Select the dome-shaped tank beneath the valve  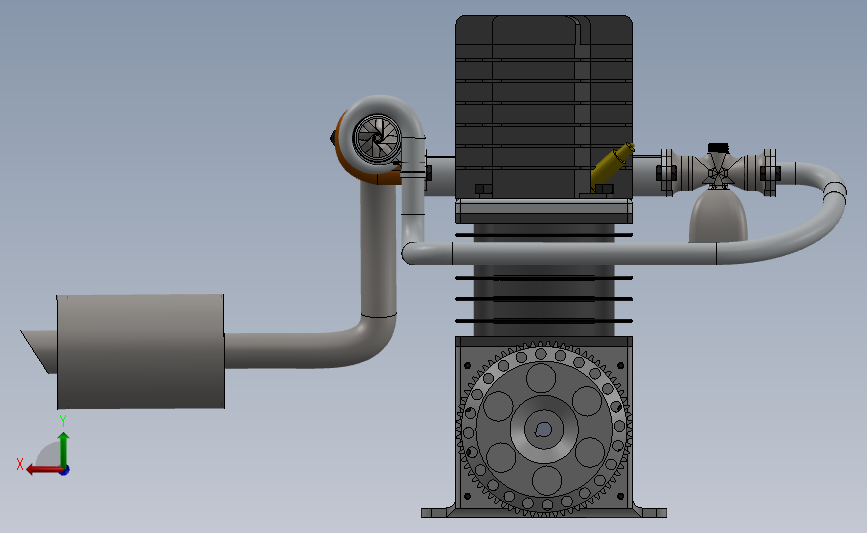click(x=718, y=216)
